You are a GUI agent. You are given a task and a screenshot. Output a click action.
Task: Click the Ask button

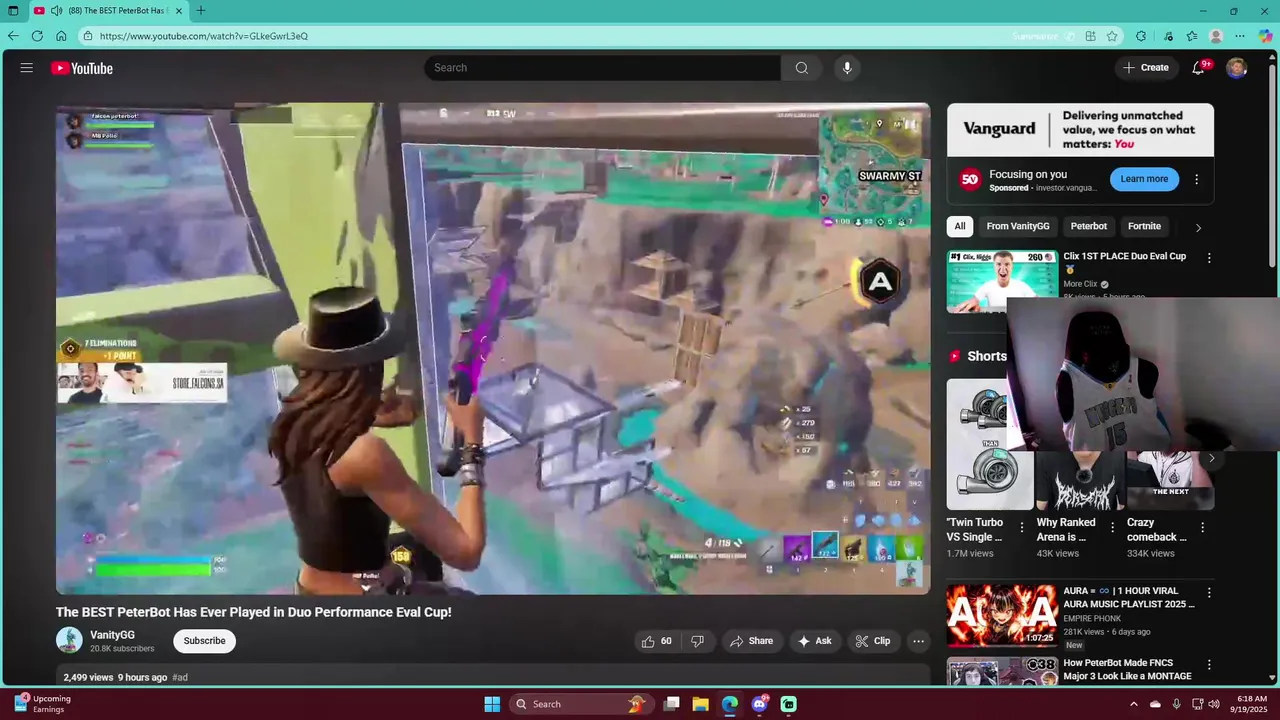pos(814,641)
